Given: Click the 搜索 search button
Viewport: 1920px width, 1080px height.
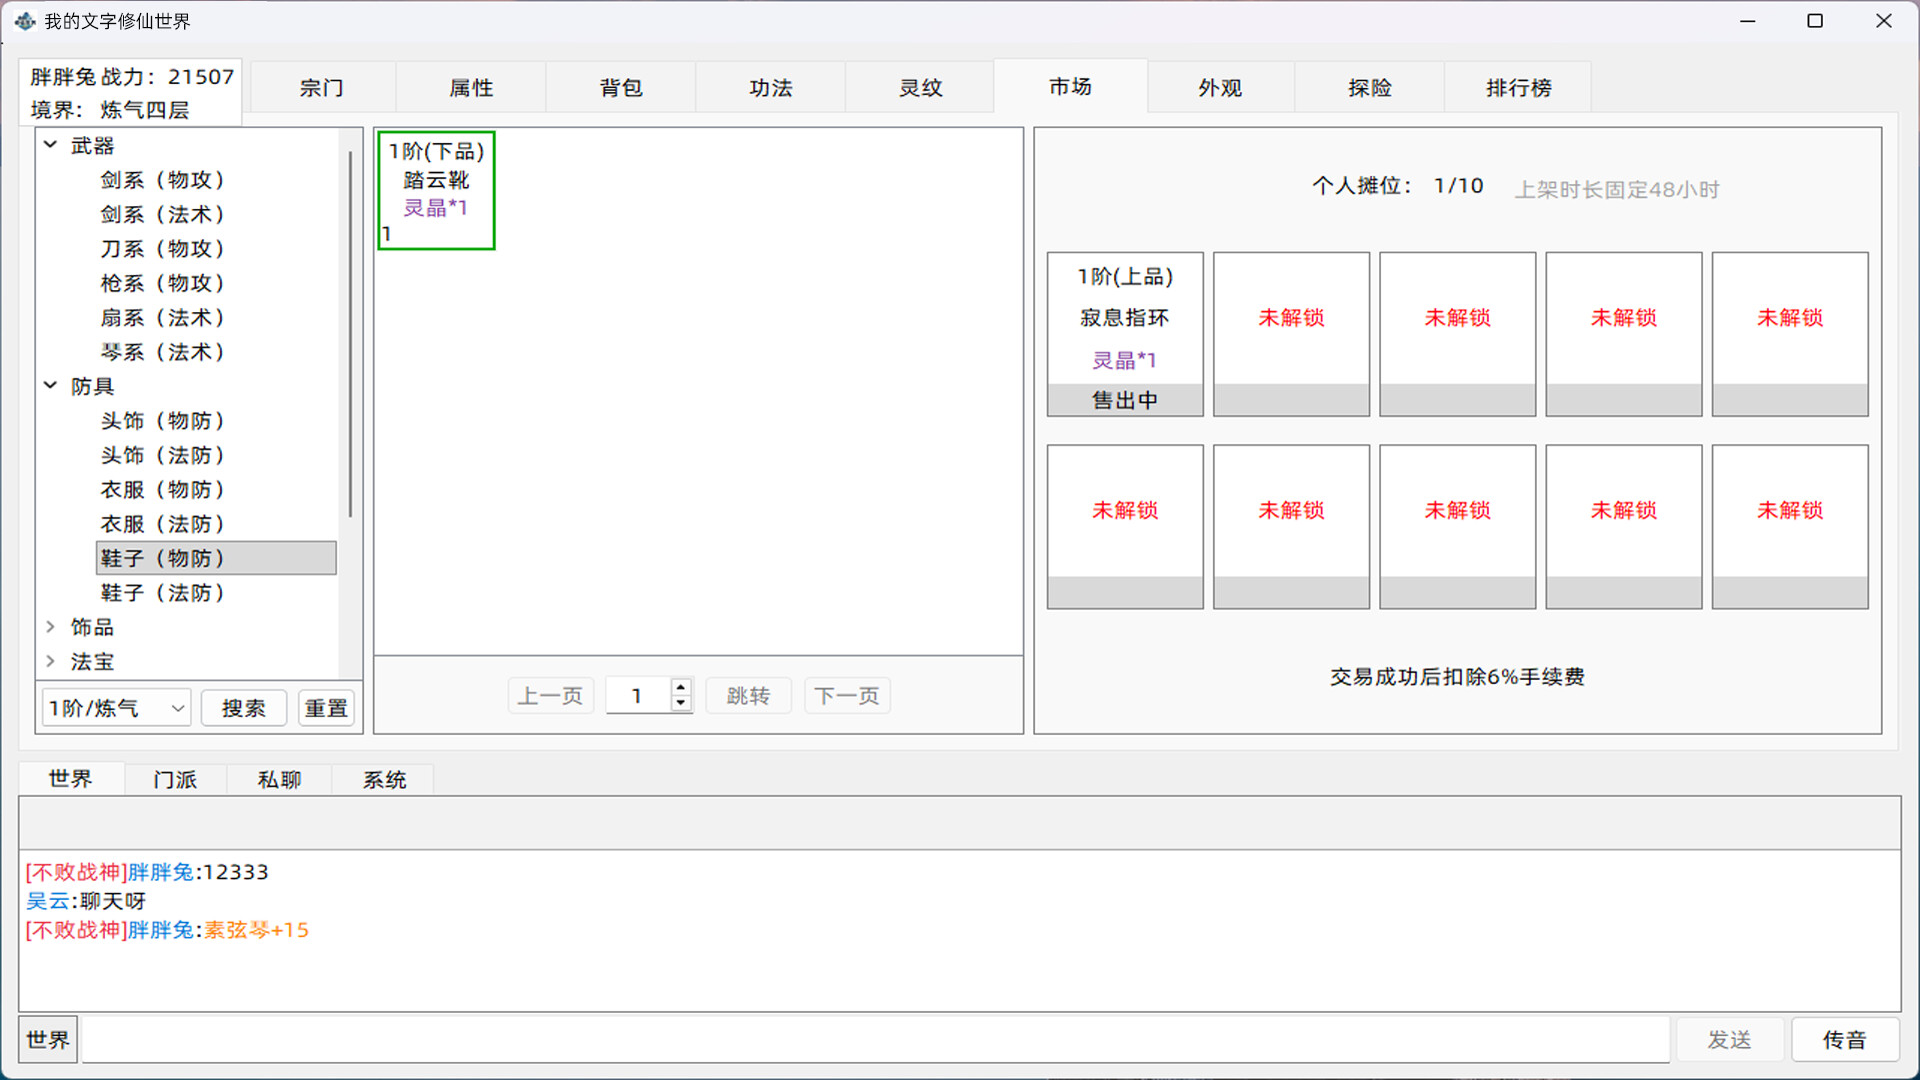Looking at the screenshot, I should pos(243,707).
